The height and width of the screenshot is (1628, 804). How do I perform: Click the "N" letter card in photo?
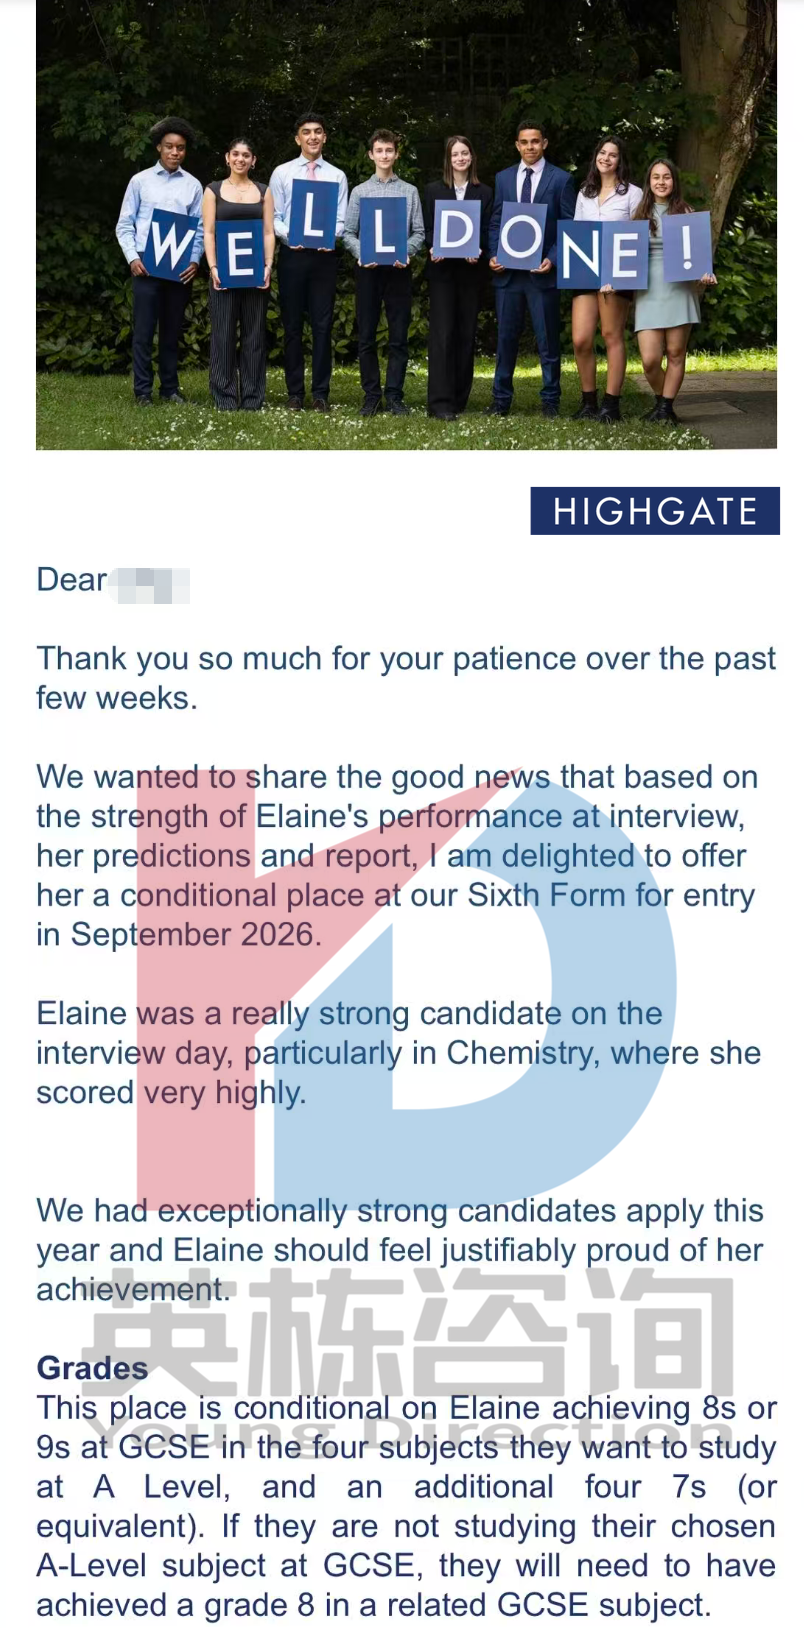[x=582, y=257]
